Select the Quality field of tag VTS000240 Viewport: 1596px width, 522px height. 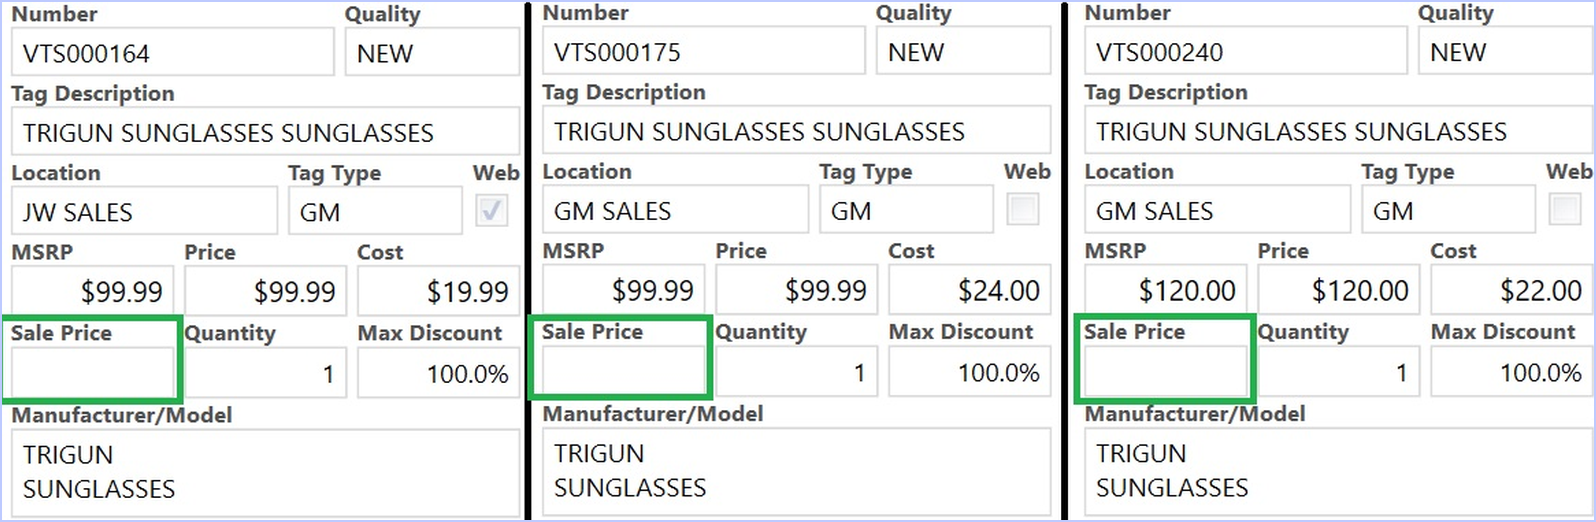[1506, 52]
